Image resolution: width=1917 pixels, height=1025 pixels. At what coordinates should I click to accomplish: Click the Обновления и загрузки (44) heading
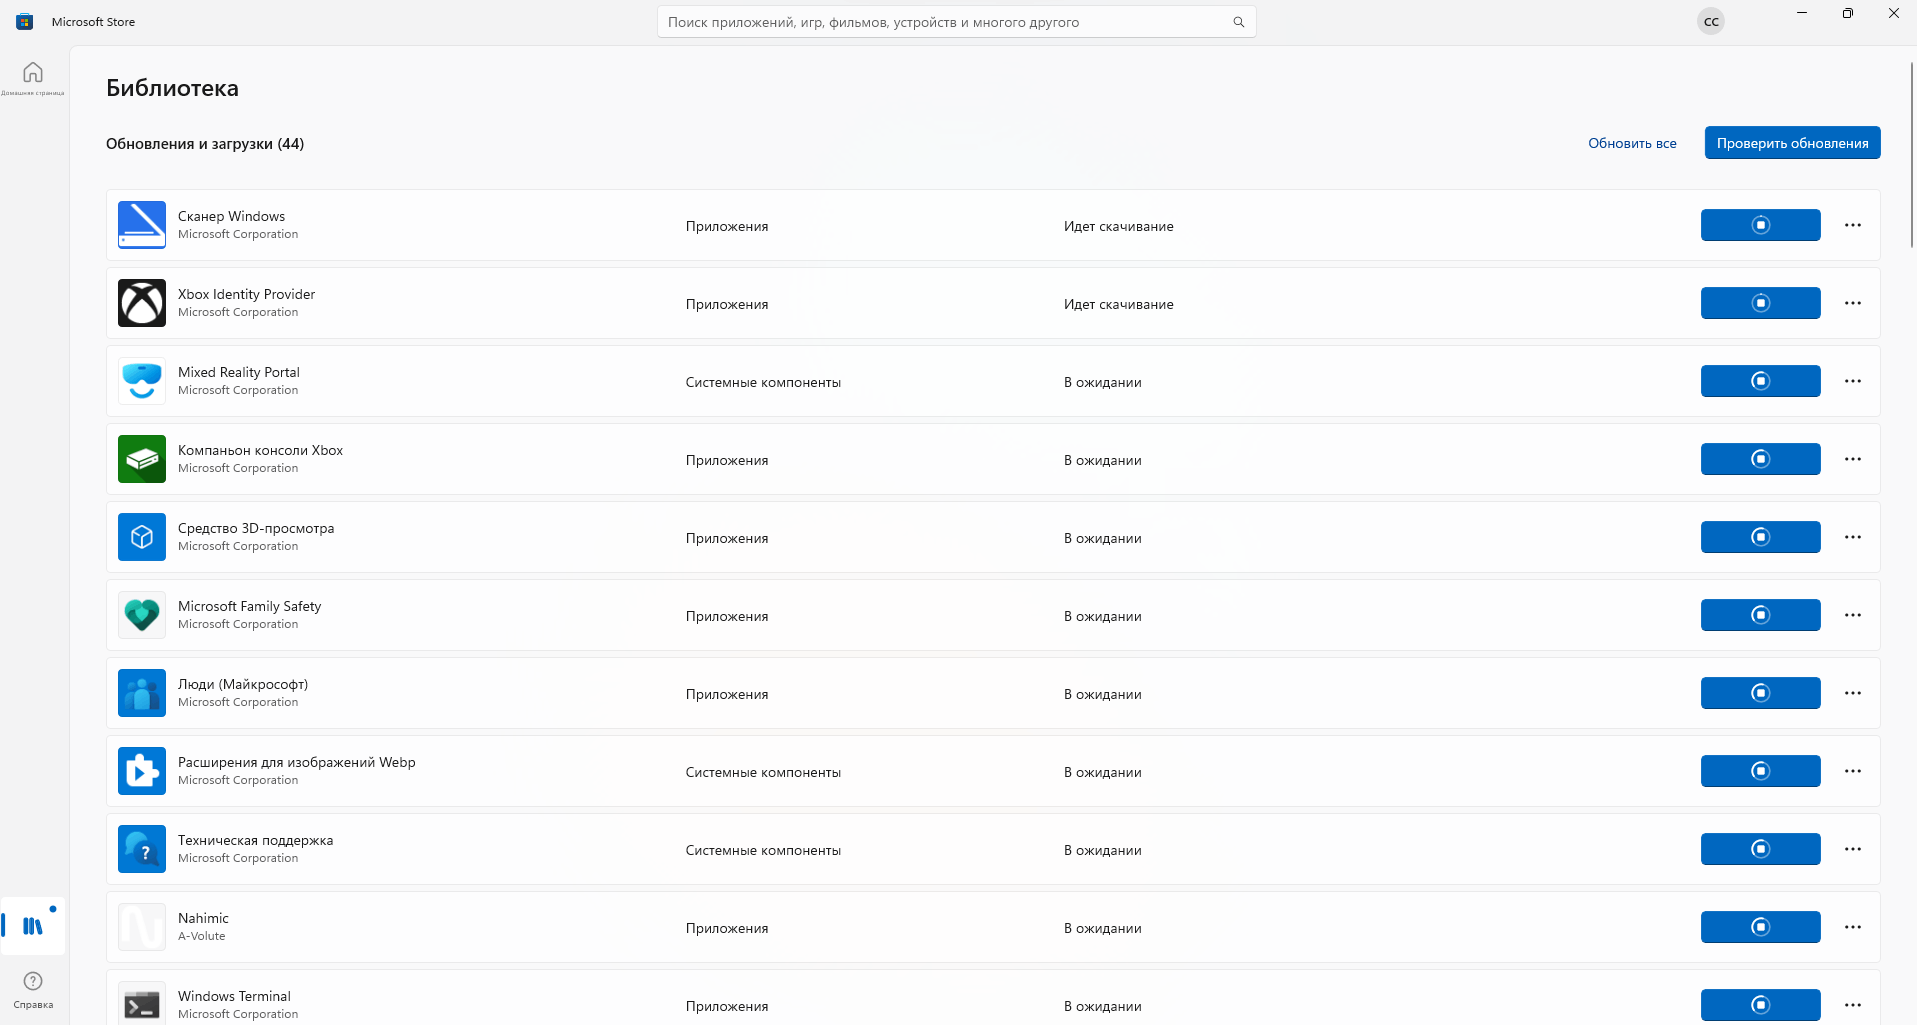(x=205, y=144)
